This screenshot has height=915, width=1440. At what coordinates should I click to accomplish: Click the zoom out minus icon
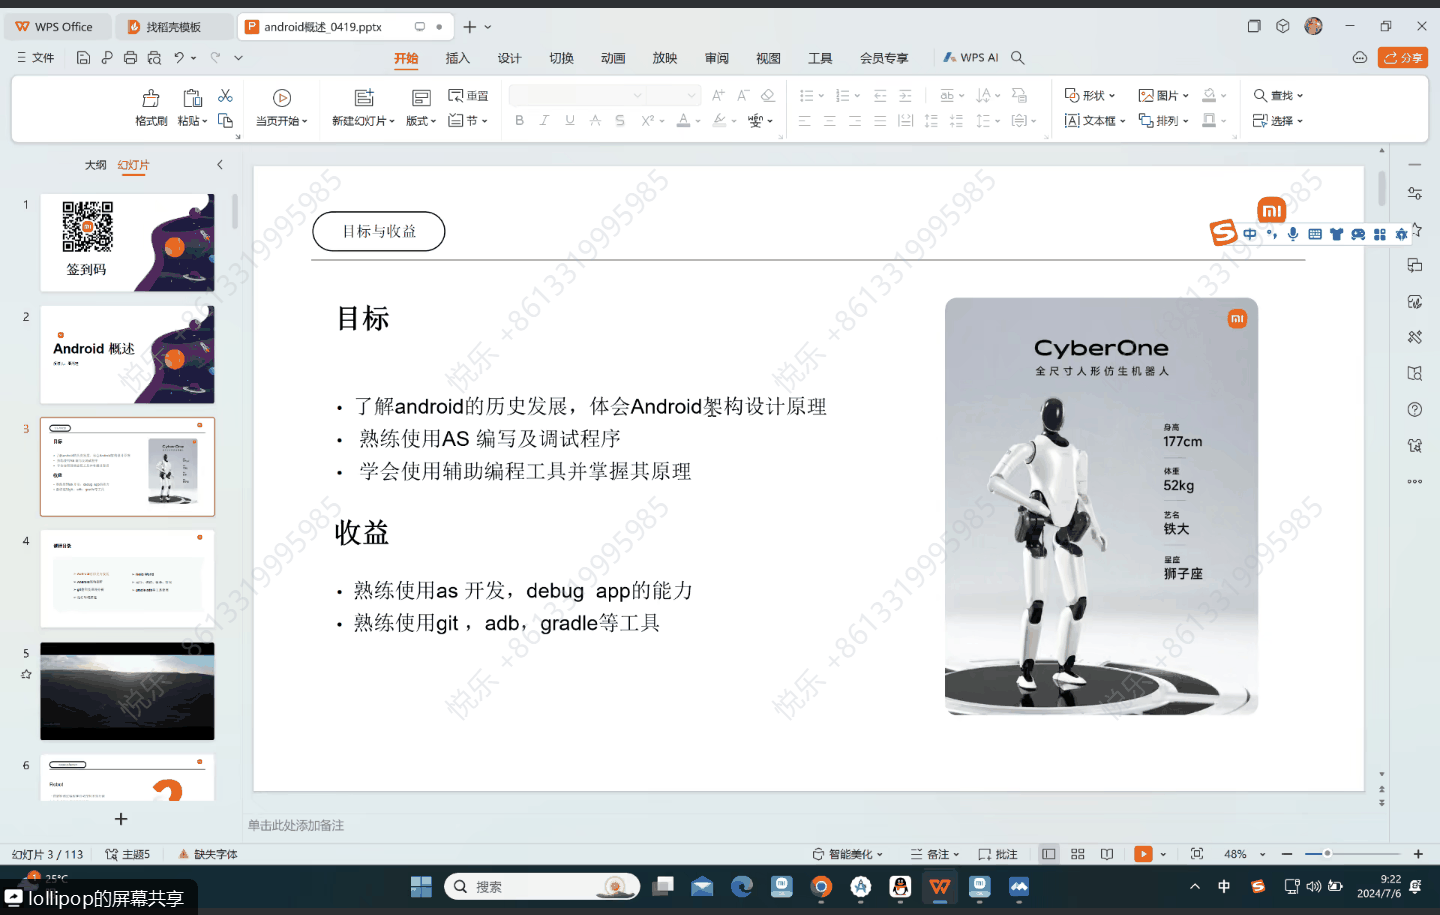point(1287,854)
